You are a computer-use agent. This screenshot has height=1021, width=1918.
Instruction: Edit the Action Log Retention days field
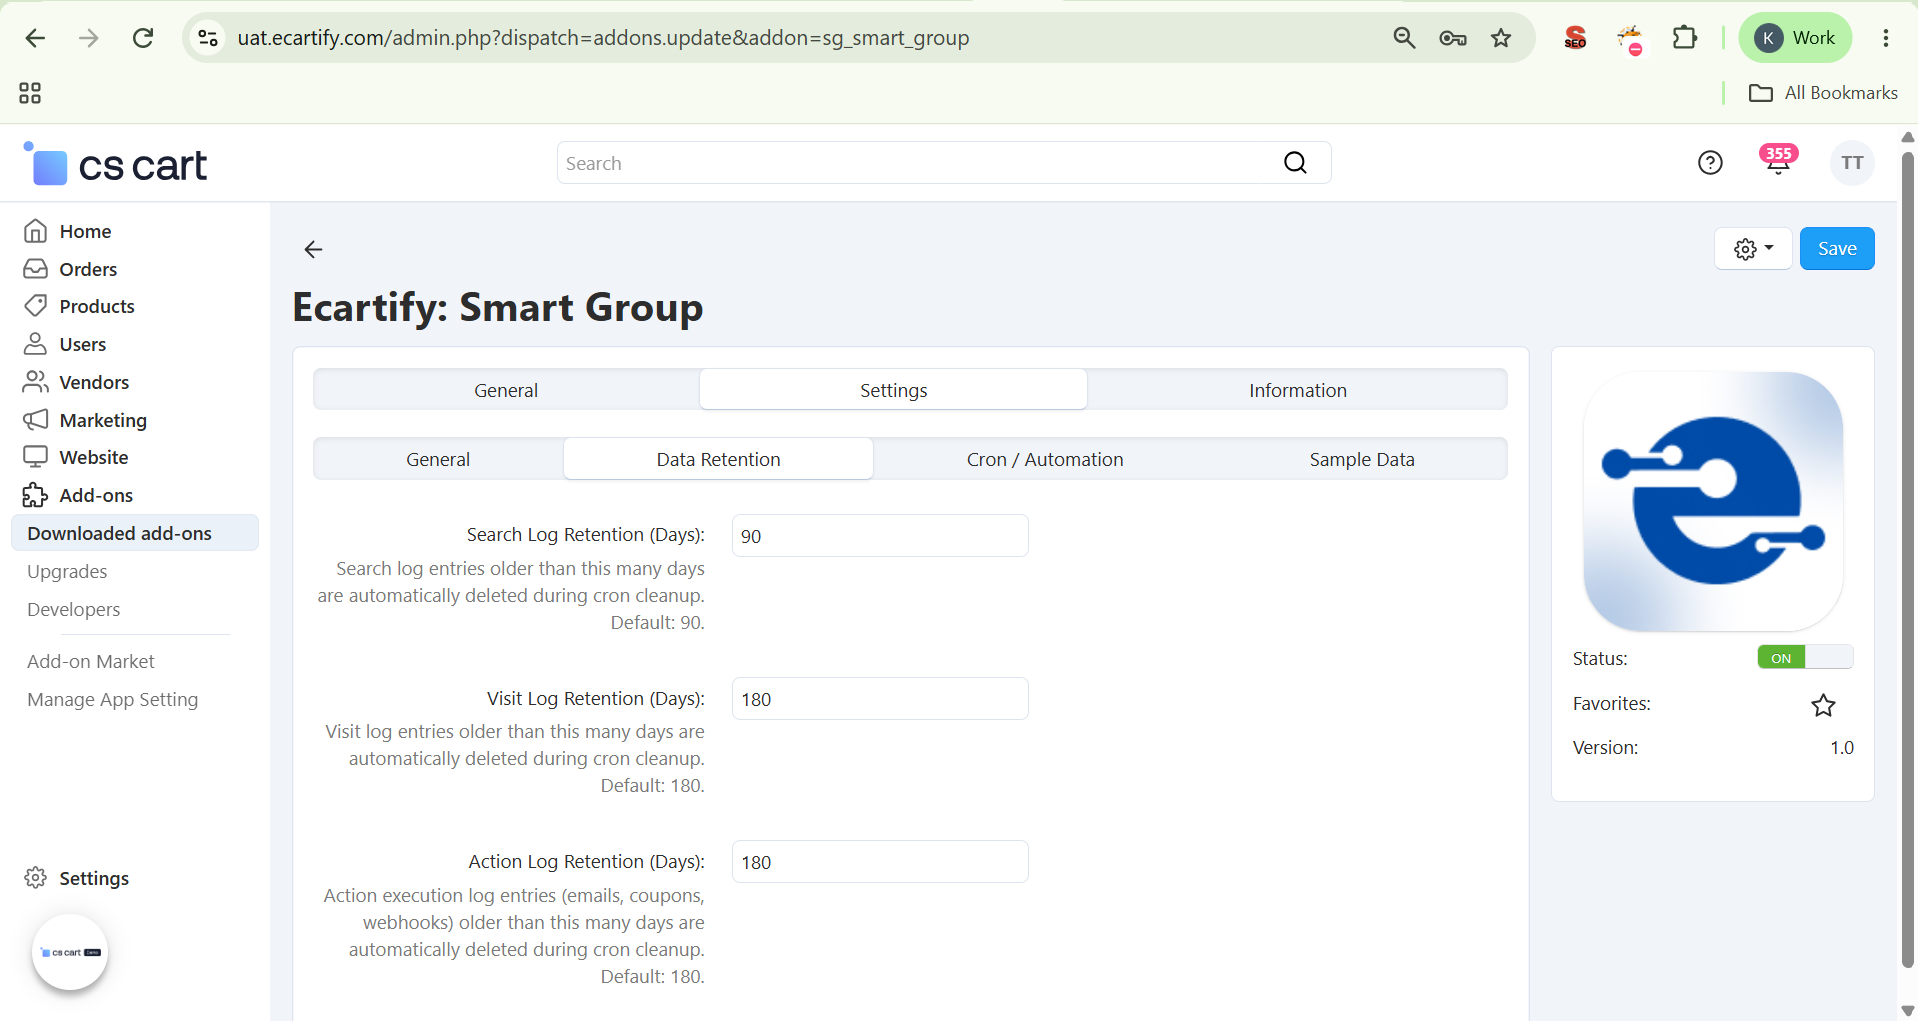(x=880, y=862)
